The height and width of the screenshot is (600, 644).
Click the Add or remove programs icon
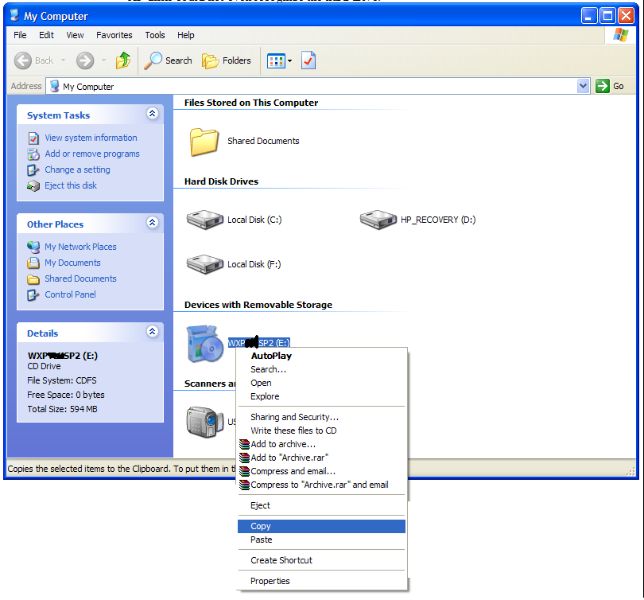click(33, 154)
